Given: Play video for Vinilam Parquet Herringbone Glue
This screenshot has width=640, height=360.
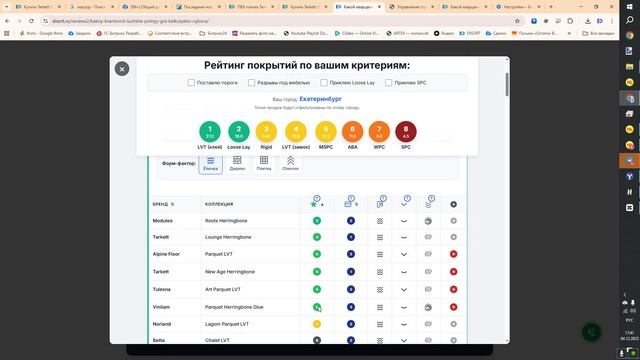Looking at the screenshot, I should [x=453, y=307].
